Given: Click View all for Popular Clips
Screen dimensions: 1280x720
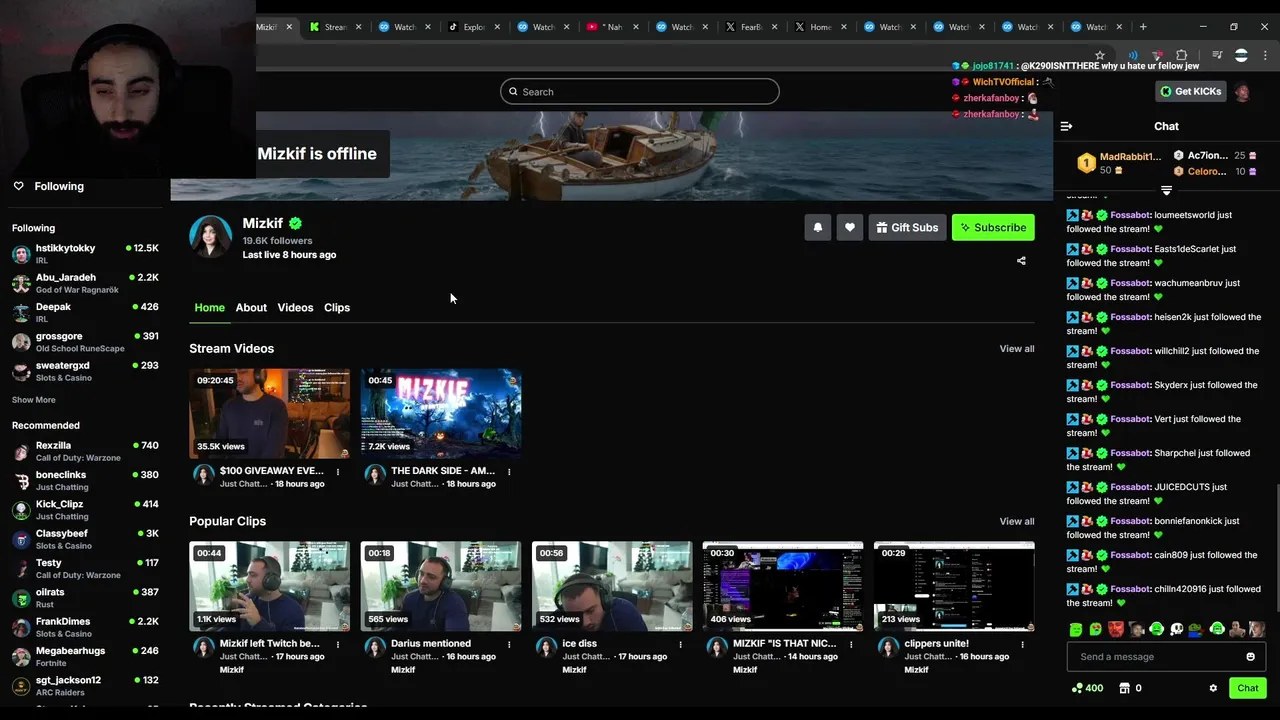Looking at the screenshot, I should click(x=1017, y=521).
